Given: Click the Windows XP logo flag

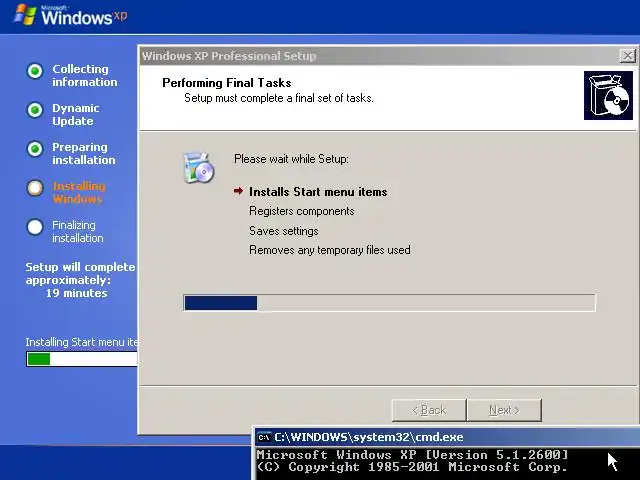Looking at the screenshot, I should [x=25, y=15].
